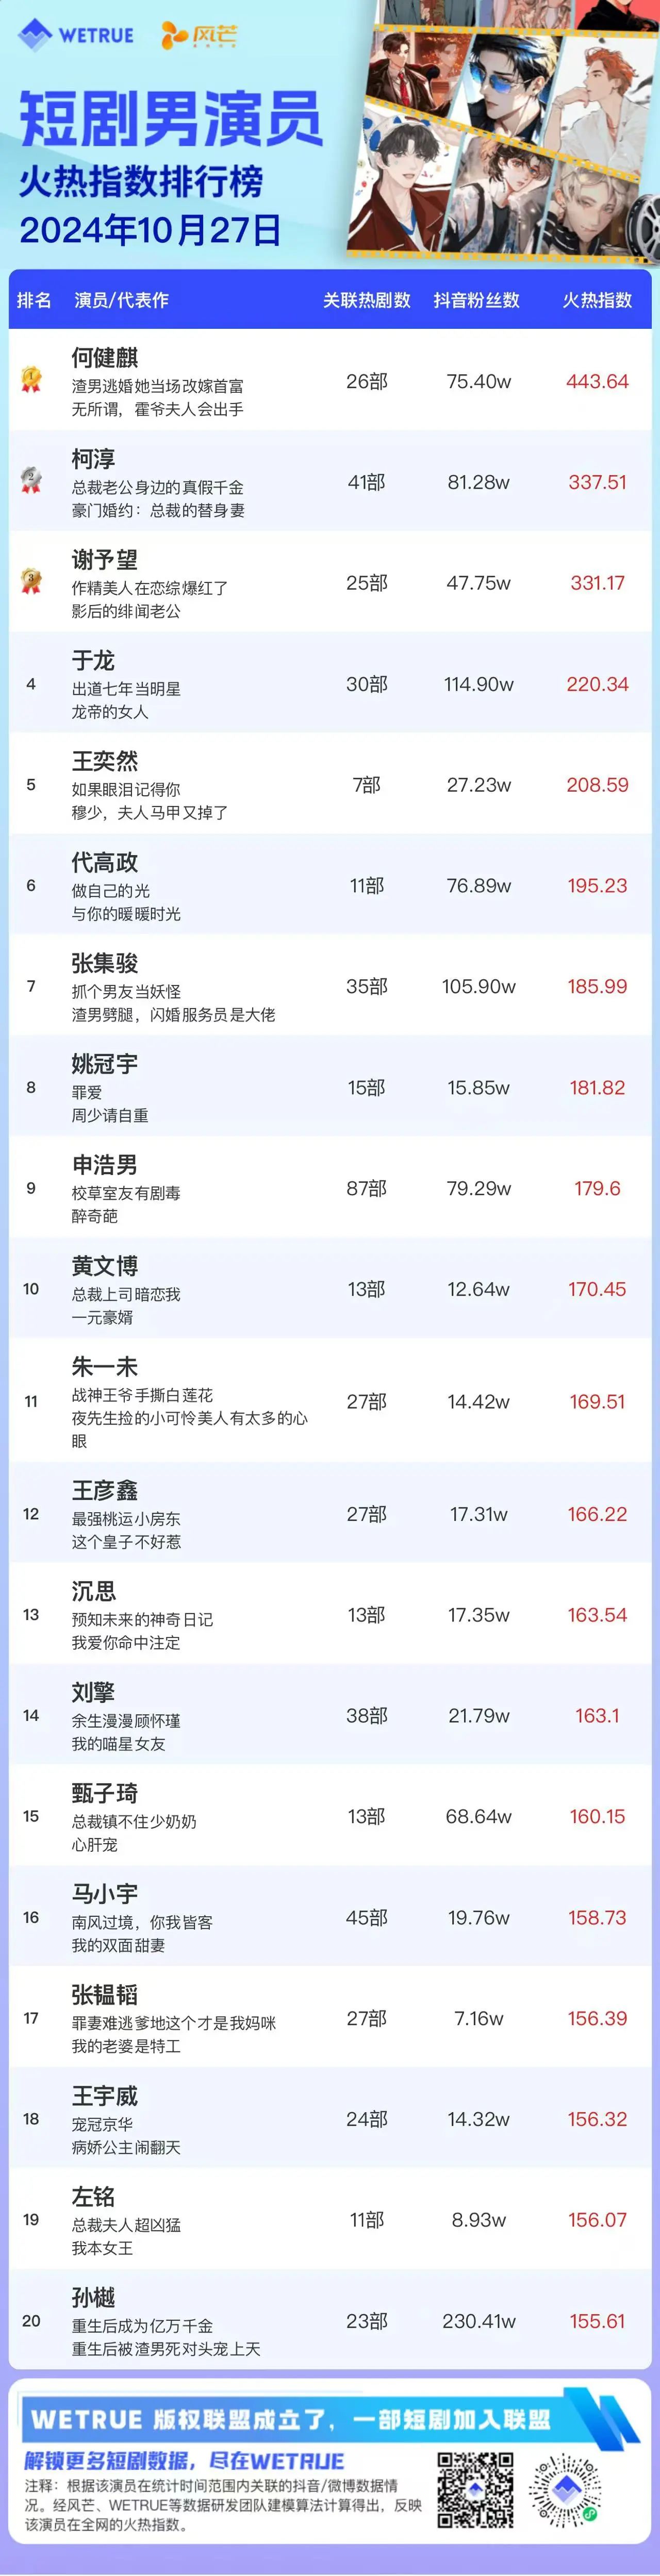The image size is (660, 2576).
Task: Click the round mini-program code
Action: pos(565,2490)
